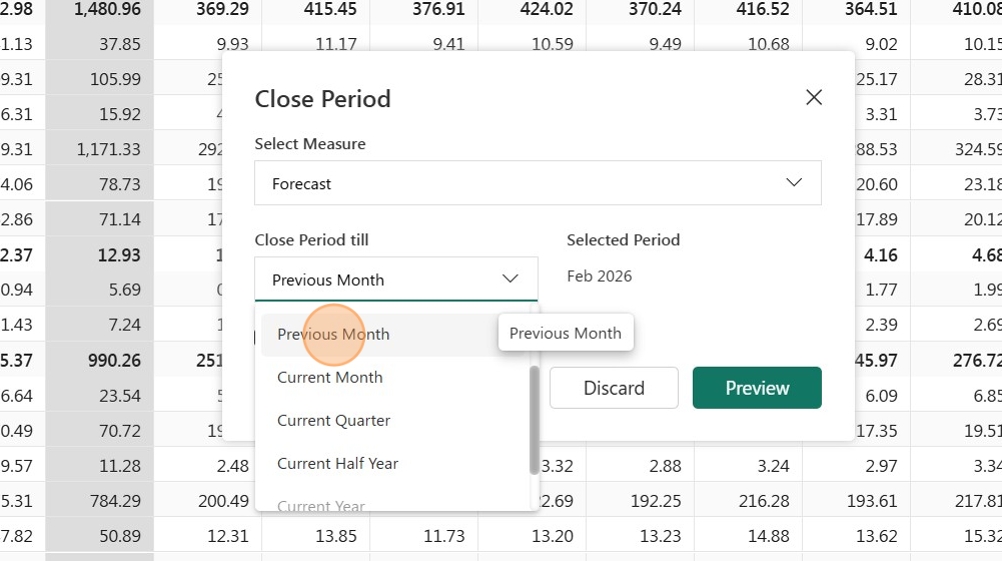Open the Forecast measure dropdown
This screenshot has height=561, width=1002.
(x=537, y=183)
